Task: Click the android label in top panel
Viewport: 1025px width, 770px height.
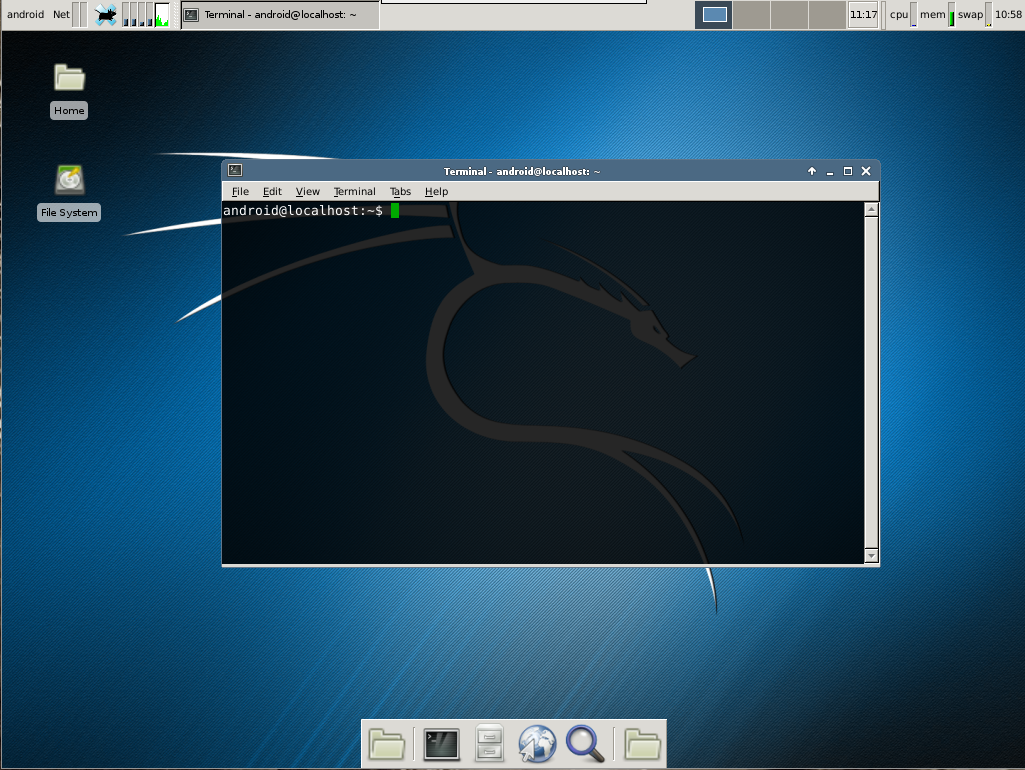Action: click(x=25, y=14)
